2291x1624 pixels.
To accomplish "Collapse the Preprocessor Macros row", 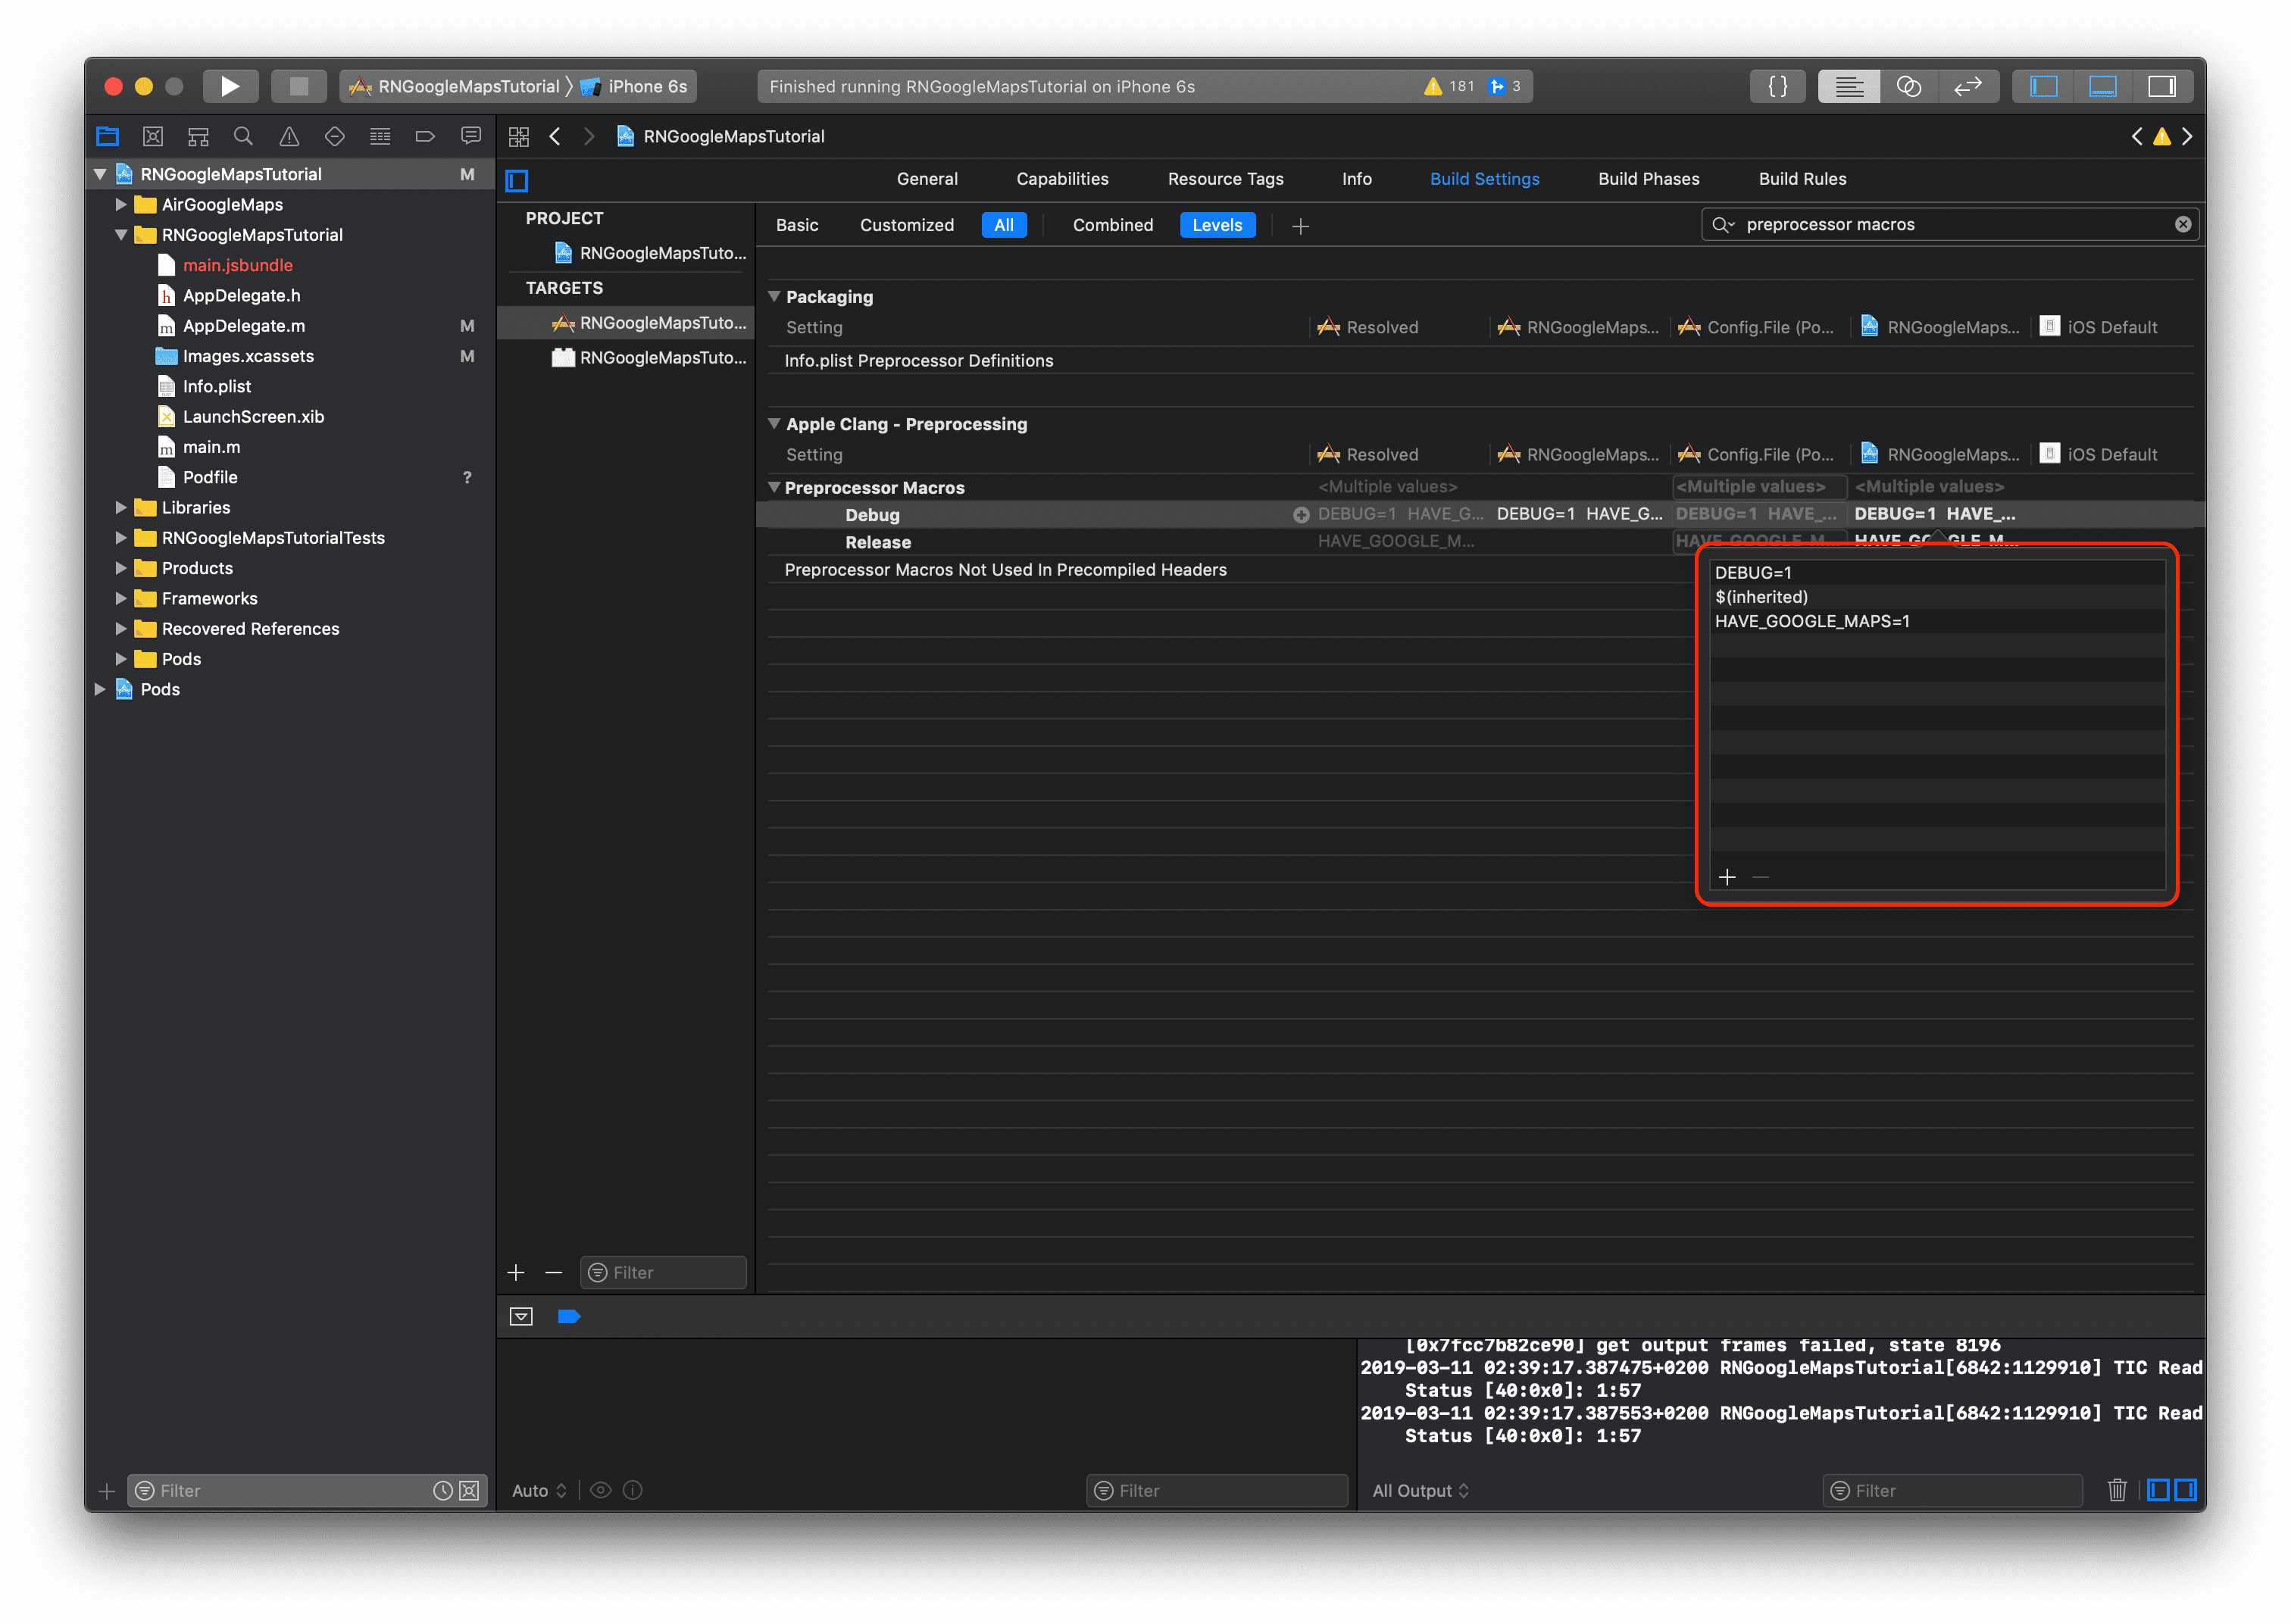I will click(x=773, y=487).
